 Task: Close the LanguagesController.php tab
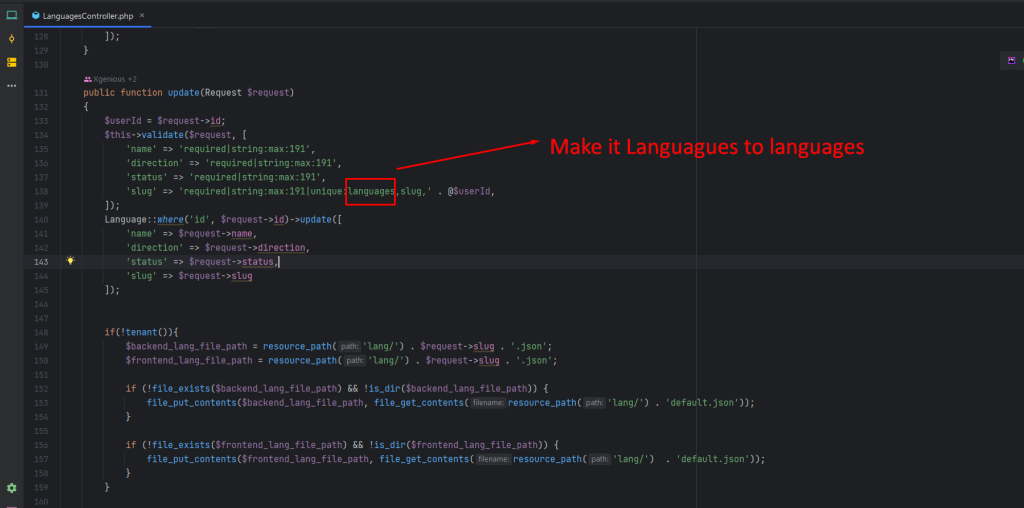[x=142, y=15]
